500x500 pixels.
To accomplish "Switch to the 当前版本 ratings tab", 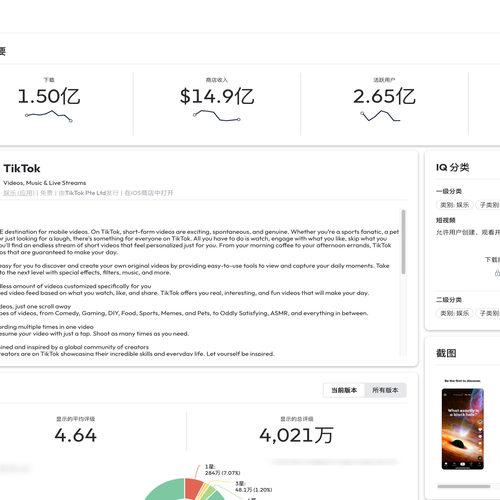I will pyautogui.click(x=344, y=390).
